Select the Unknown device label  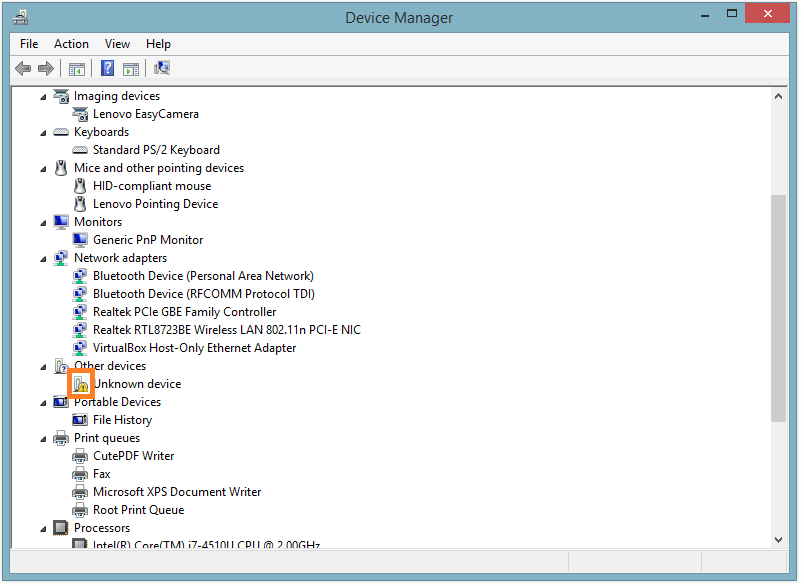(x=137, y=385)
